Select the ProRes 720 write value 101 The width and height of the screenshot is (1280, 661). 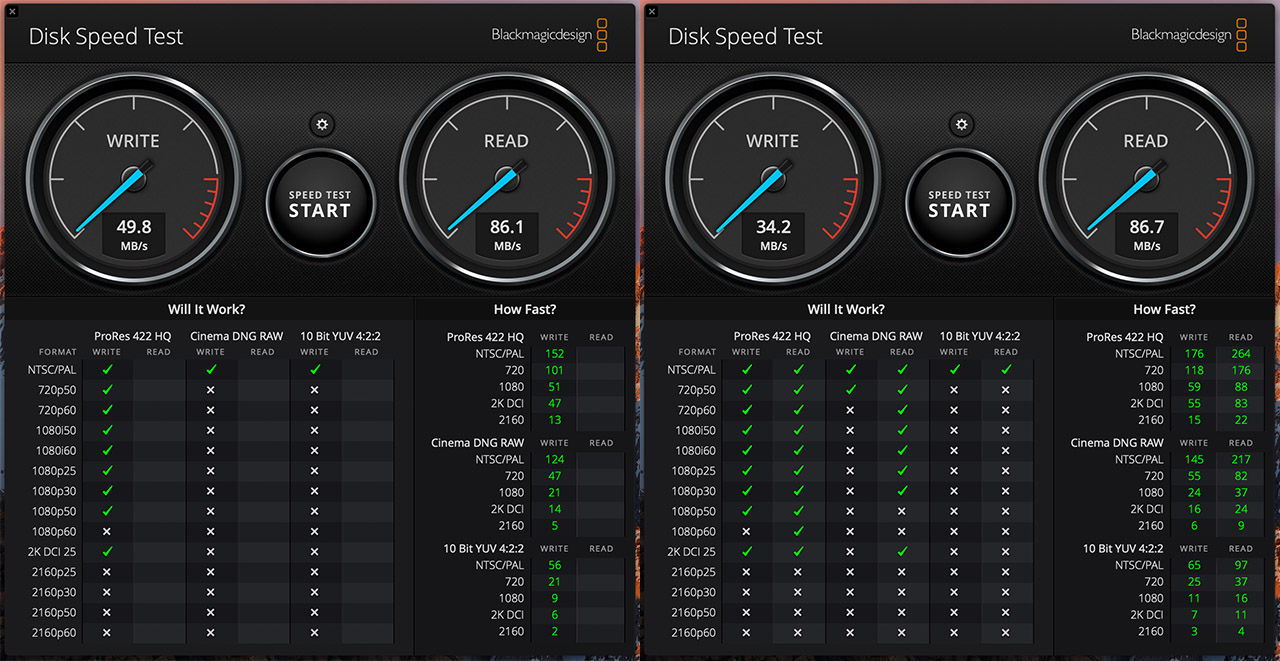tap(554, 370)
